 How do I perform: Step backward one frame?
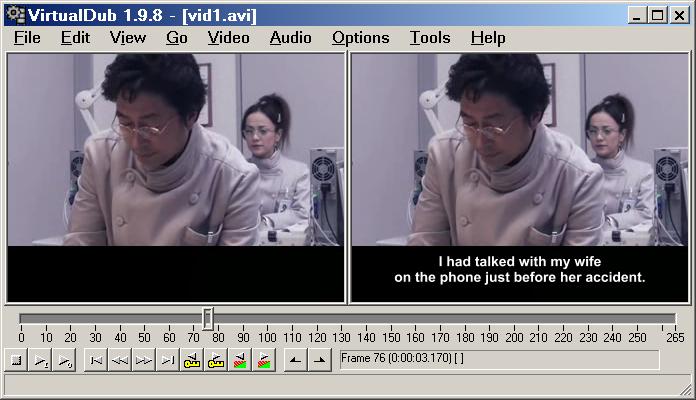(119, 360)
